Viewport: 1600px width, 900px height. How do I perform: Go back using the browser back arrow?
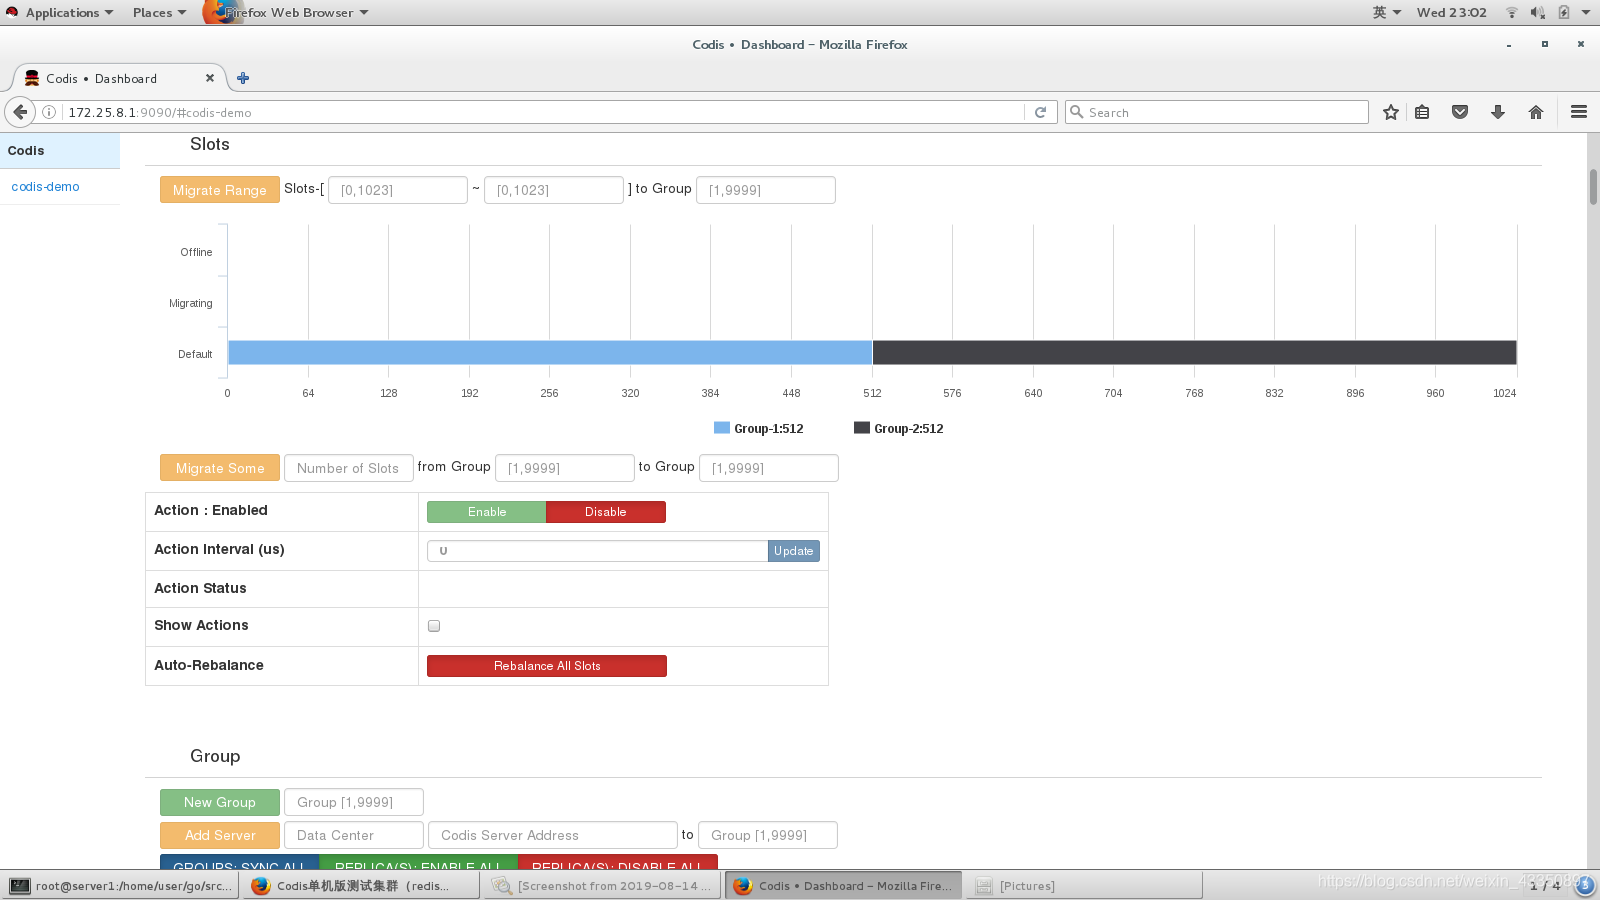pyautogui.click(x=20, y=112)
